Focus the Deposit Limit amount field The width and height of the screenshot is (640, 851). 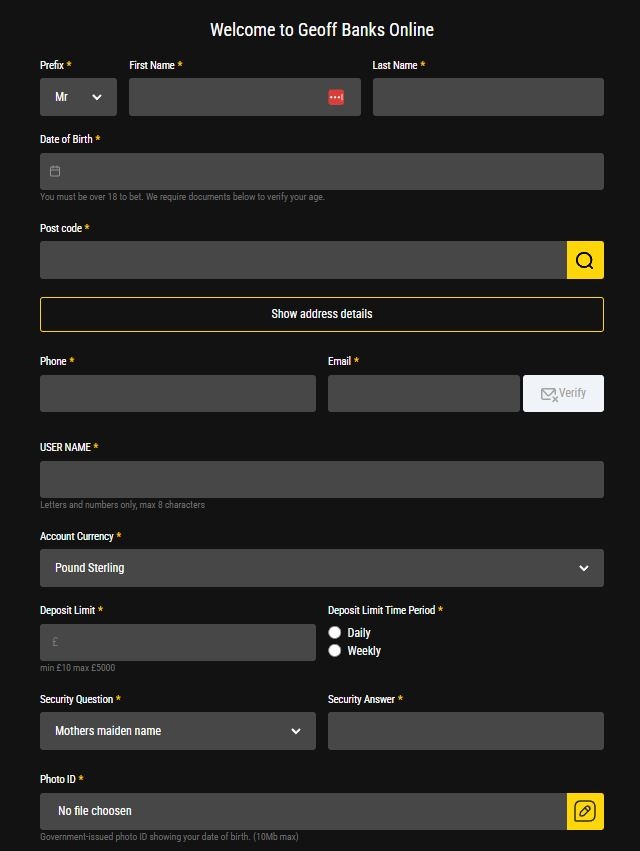point(178,643)
